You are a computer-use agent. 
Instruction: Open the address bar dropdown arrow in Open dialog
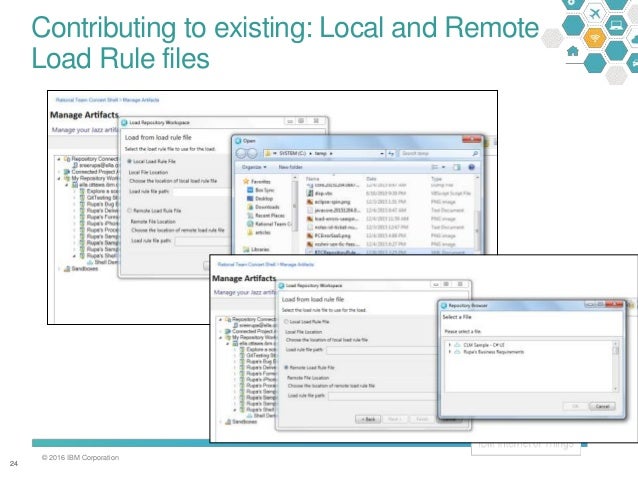tap(382, 153)
